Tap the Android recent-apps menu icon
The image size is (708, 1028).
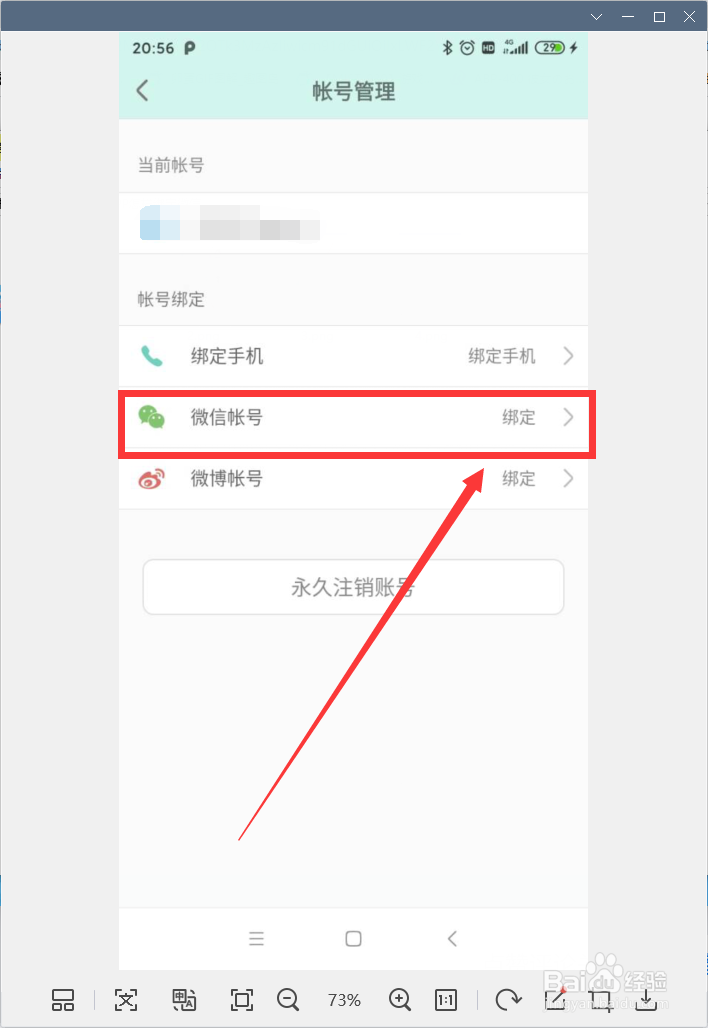pyautogui.click(x=256, y=939)
